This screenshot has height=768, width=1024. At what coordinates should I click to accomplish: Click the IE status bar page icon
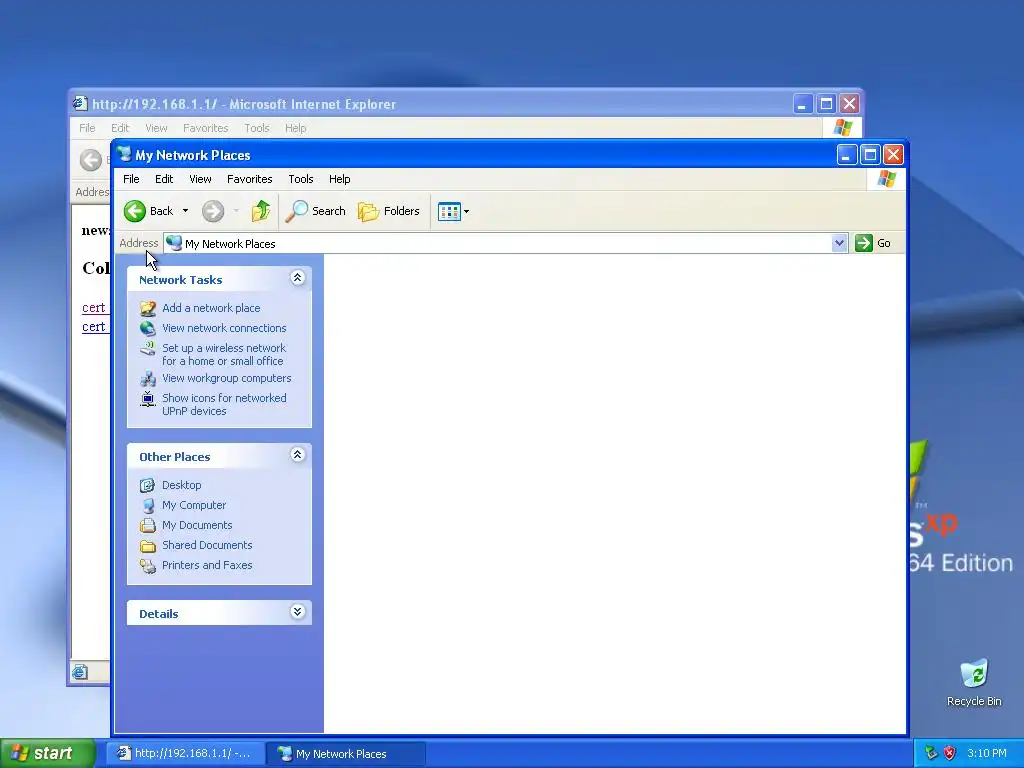80,672
